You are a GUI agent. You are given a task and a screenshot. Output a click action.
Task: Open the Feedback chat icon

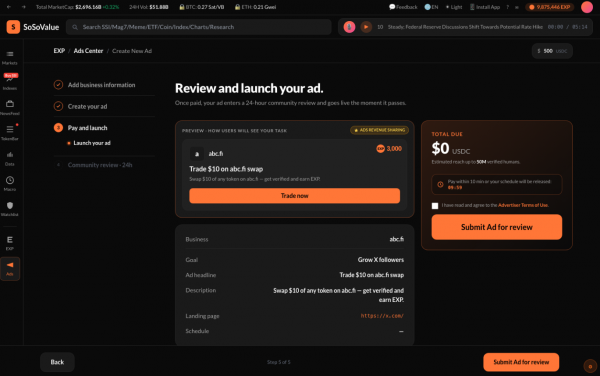(x=403, y=7)
